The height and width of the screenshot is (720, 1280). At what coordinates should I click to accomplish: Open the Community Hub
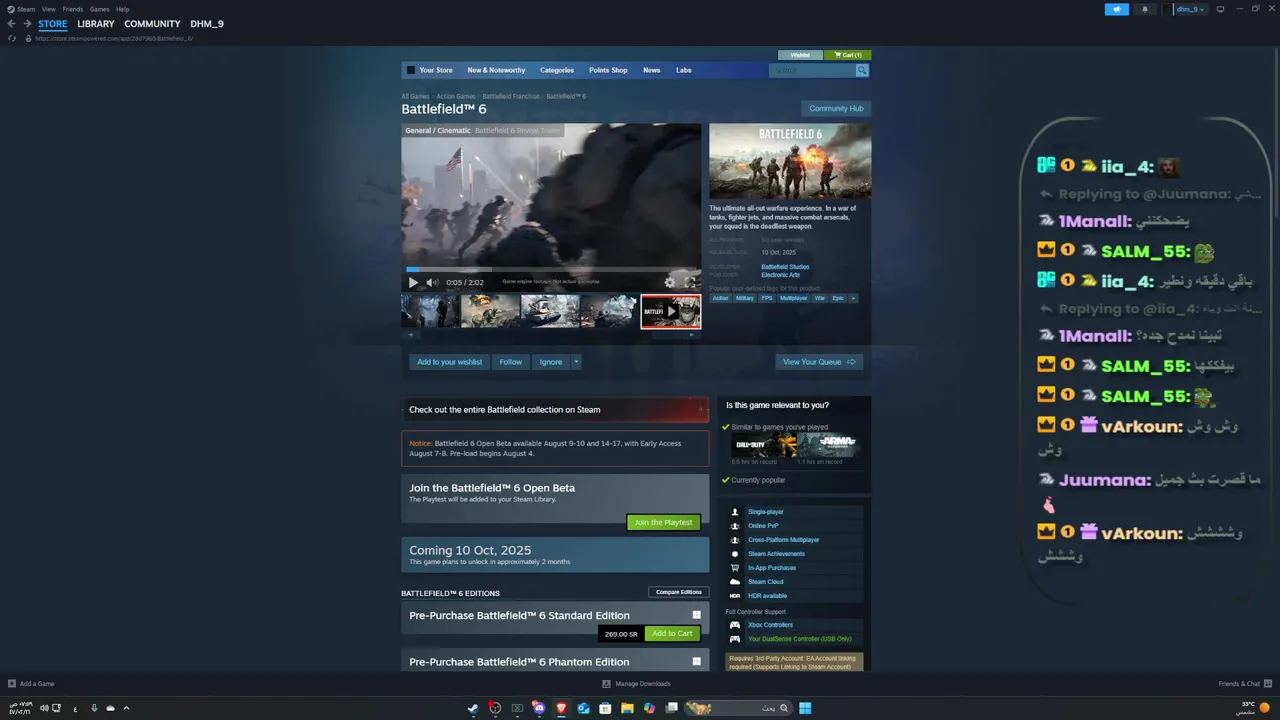click(x=836, y=108)
